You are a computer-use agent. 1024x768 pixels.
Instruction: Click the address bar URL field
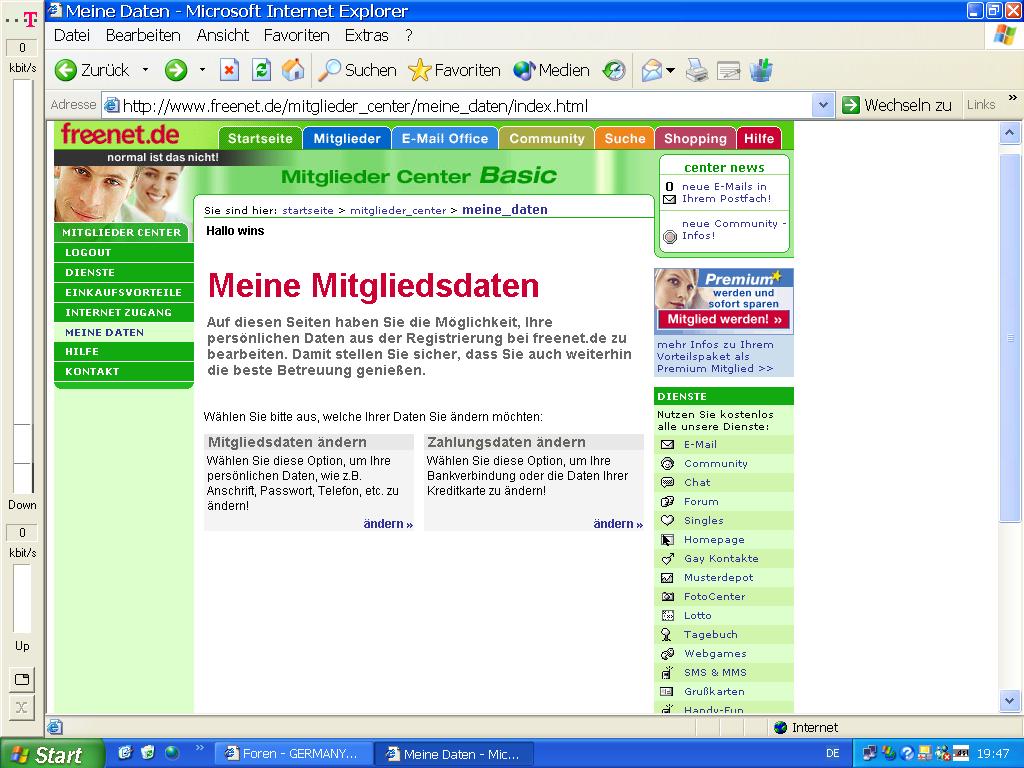coord(457,105)
